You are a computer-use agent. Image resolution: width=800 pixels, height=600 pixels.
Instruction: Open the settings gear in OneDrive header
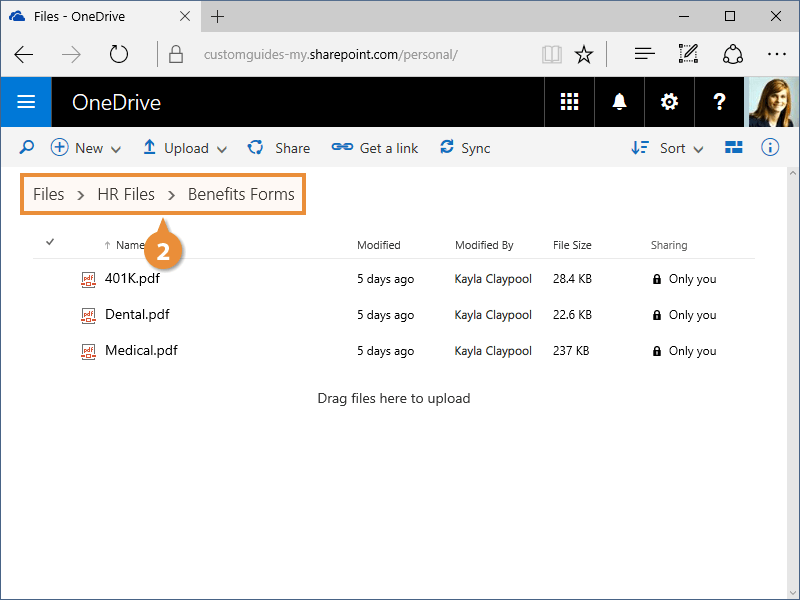point(669,102)
